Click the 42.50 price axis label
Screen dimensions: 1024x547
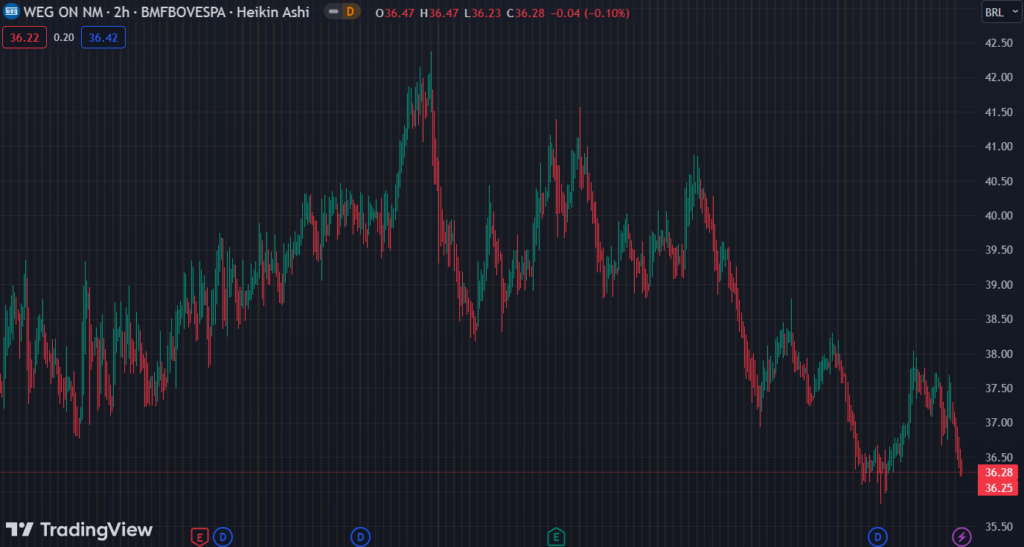click(x=999, y=43)
